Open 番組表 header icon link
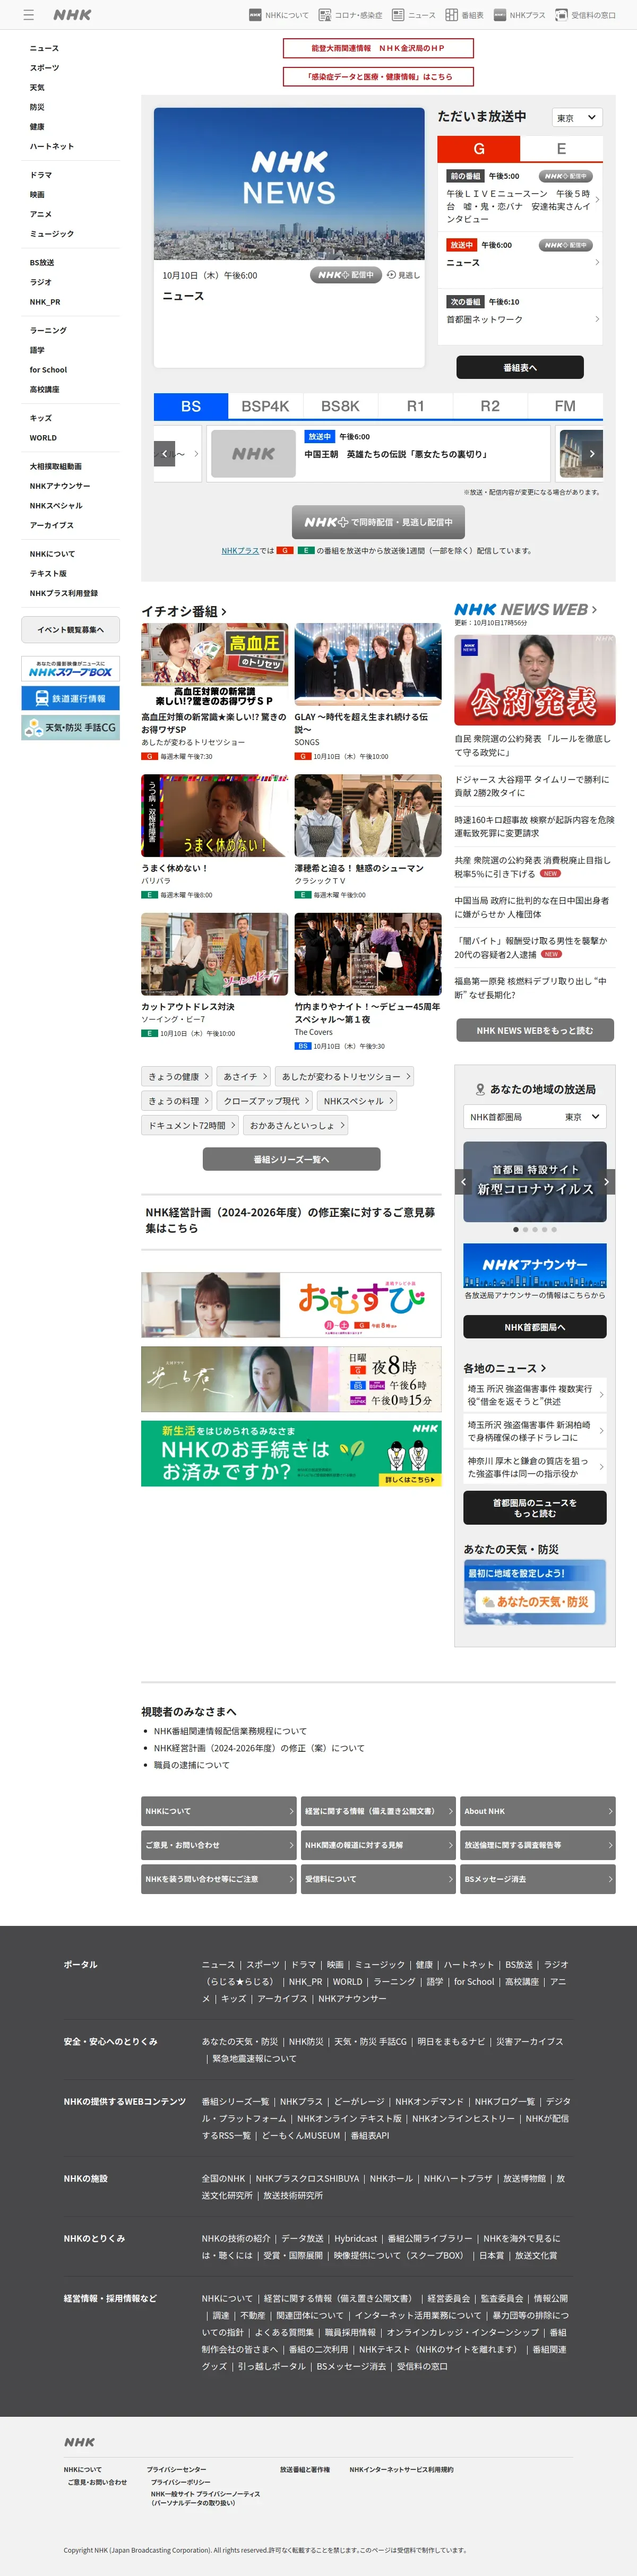Screen dimensions: 637x2576 click(464, 15)
